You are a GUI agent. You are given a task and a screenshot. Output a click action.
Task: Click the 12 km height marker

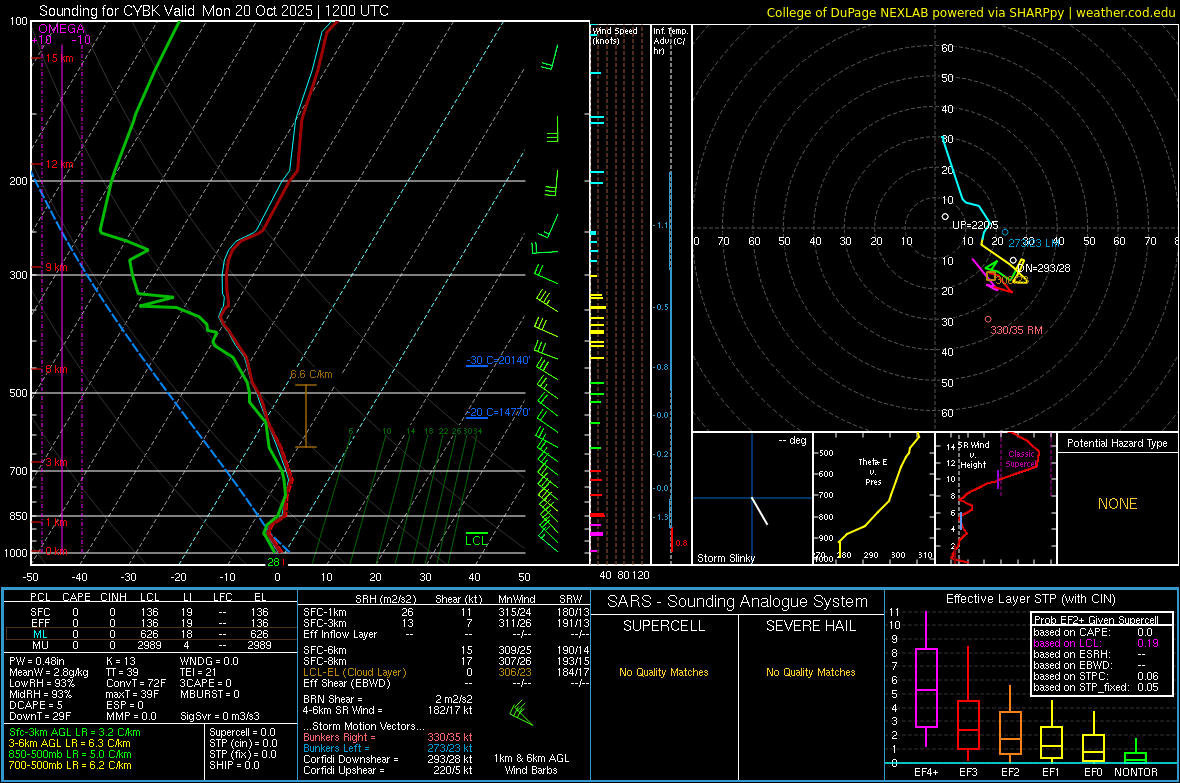[x=59, y=164]
